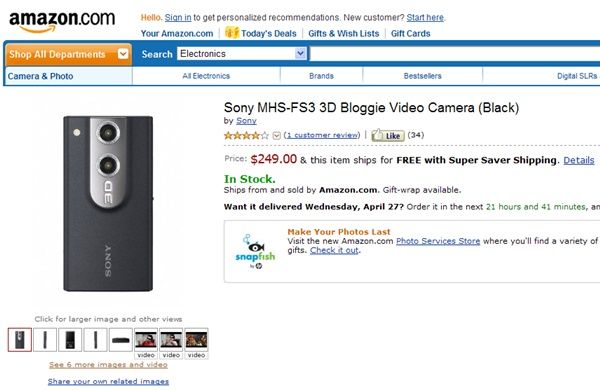
Task: Play the first video thumbnail
Action: [x=146, y=340]
